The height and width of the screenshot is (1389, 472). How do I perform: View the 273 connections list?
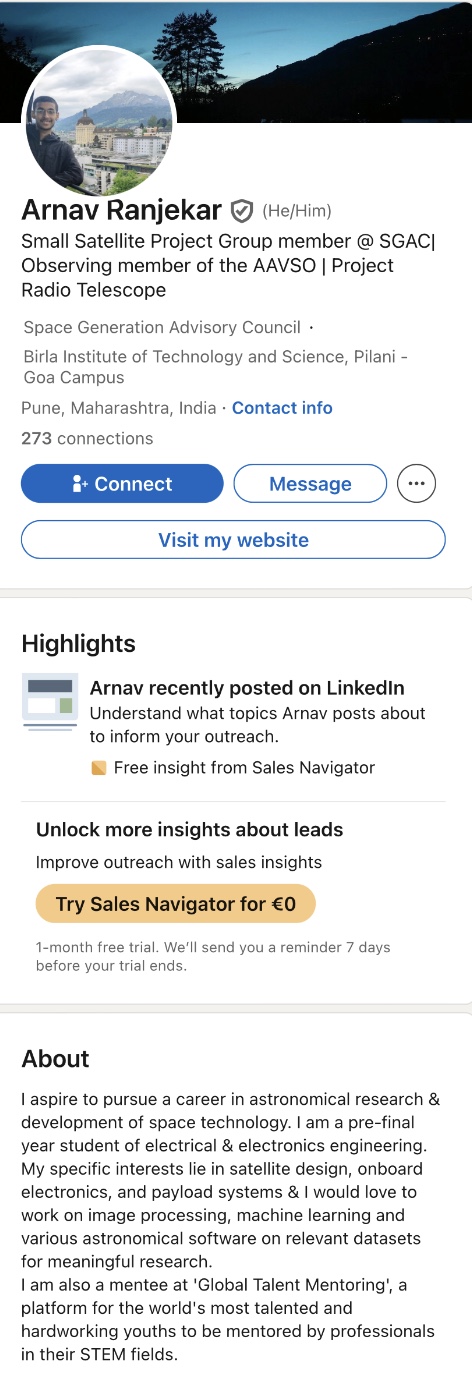[87, 438]
